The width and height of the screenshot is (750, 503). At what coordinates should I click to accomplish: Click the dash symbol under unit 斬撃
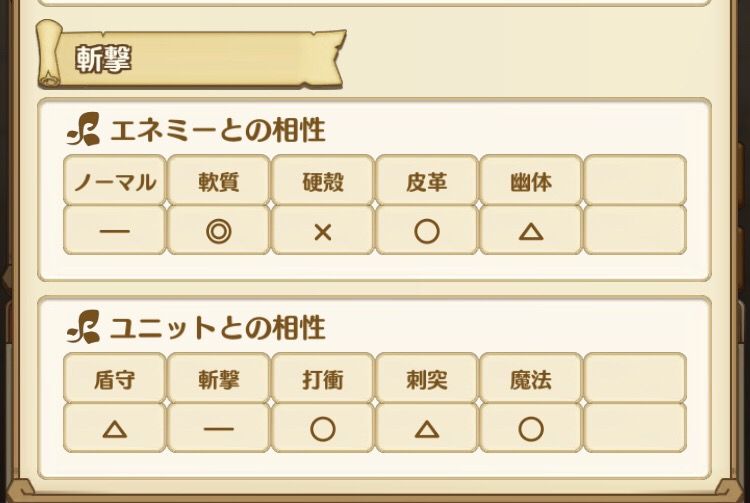(x=218, y=429)
